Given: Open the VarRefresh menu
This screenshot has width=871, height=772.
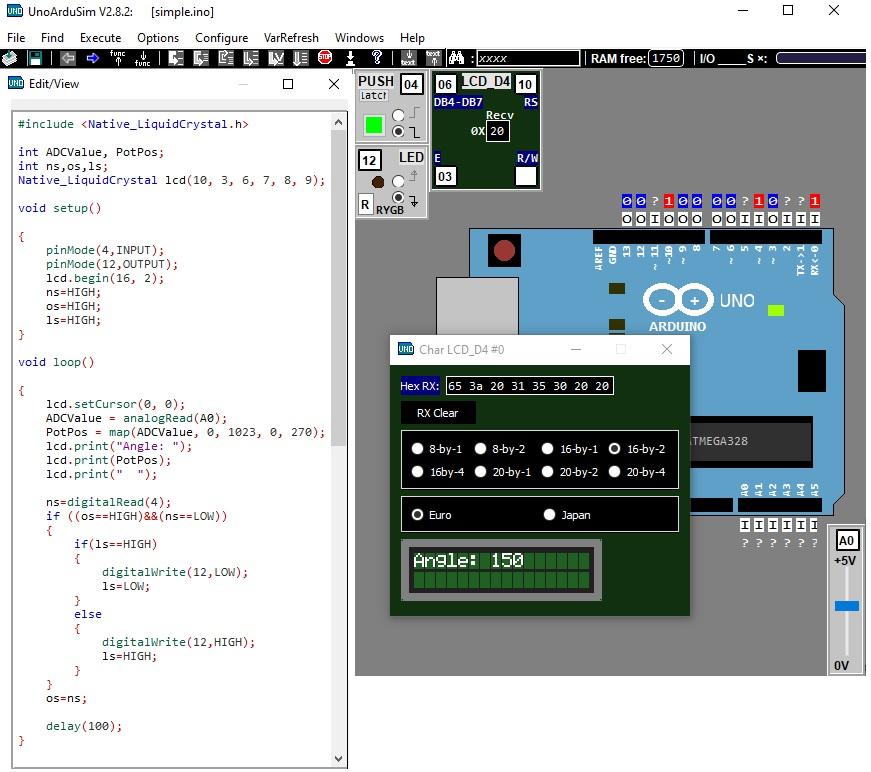Looking at the screenshot, I should pyautogui.click(x=291, y=38).
